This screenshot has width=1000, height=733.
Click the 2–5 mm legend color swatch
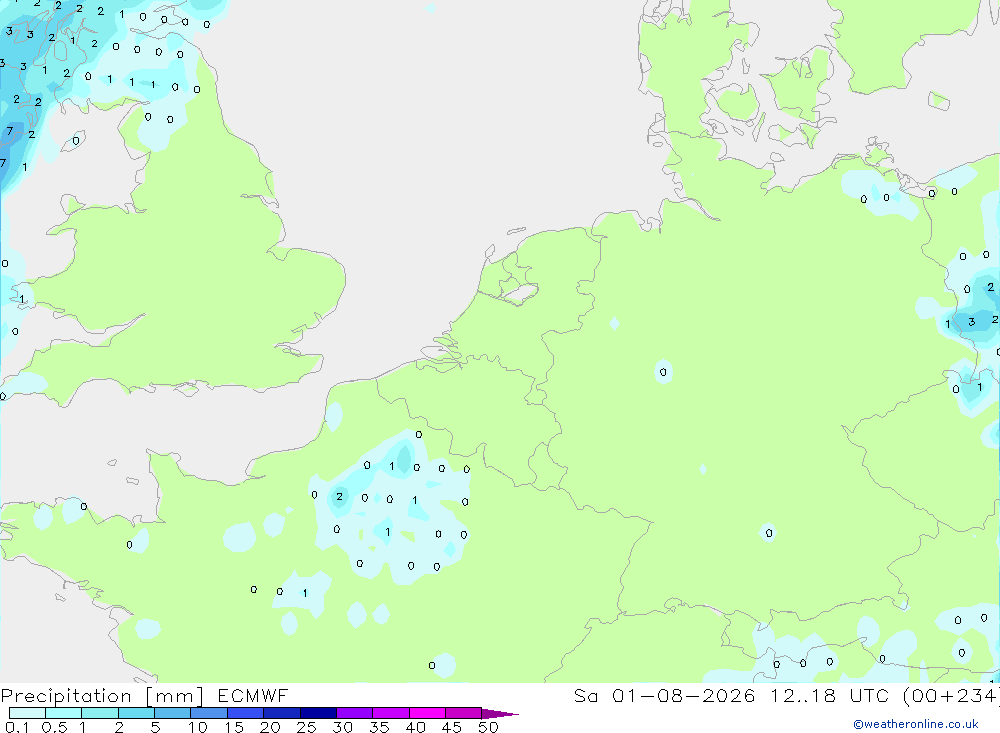click(136, 713)
